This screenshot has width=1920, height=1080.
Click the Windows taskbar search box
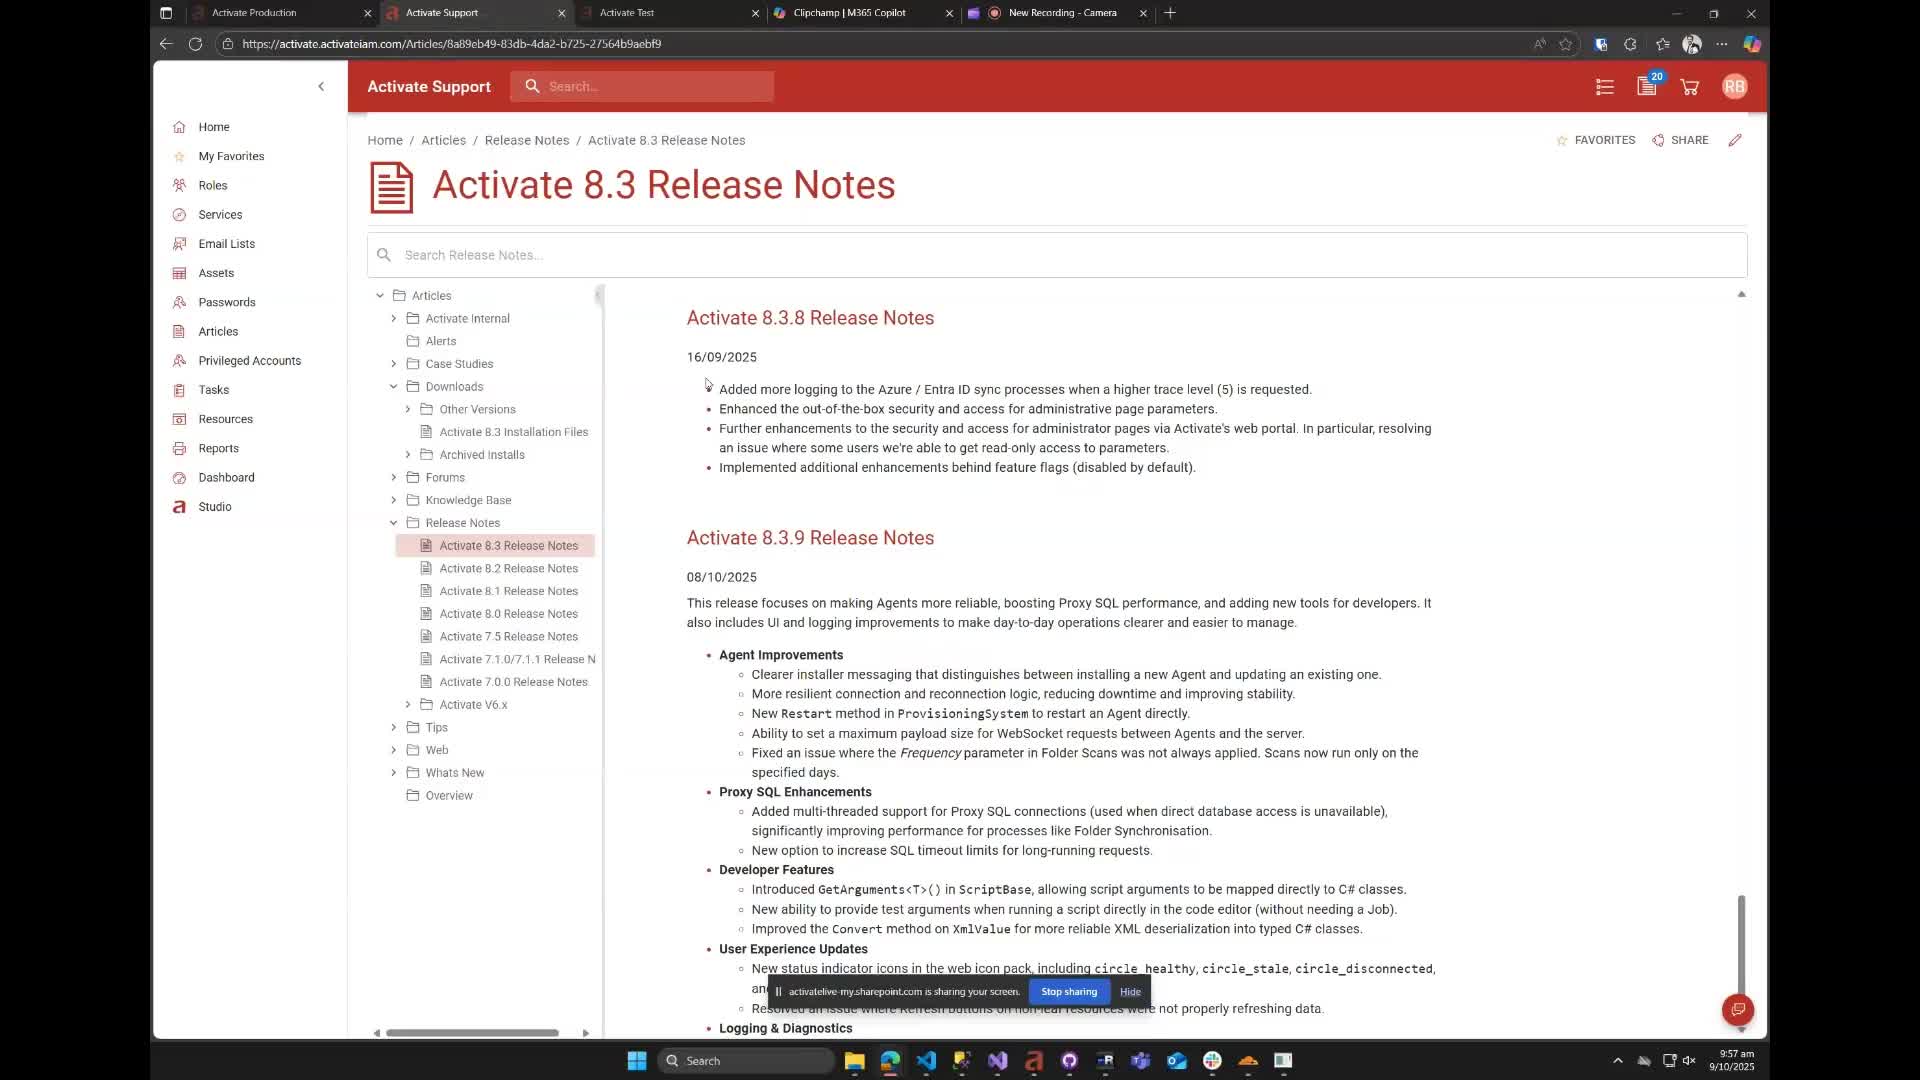point(746,1061)
